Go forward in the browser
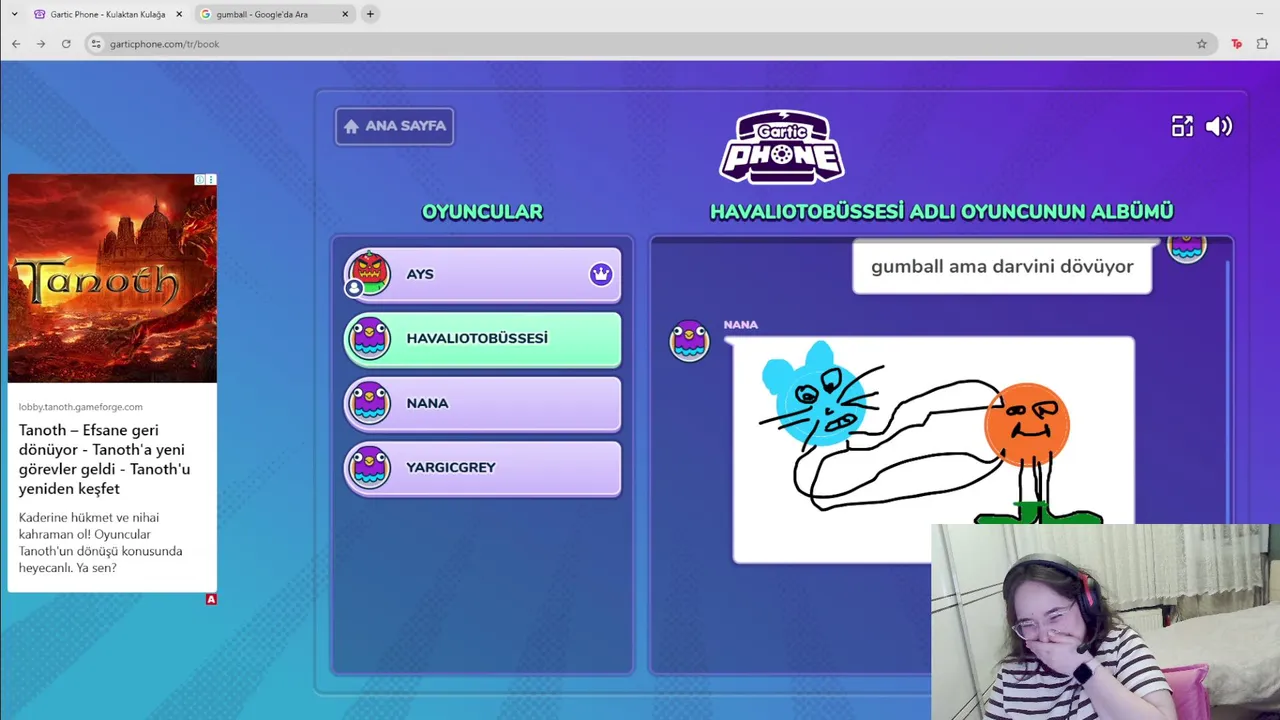This screenshot has width=1280, height=720. click(41, 44)
